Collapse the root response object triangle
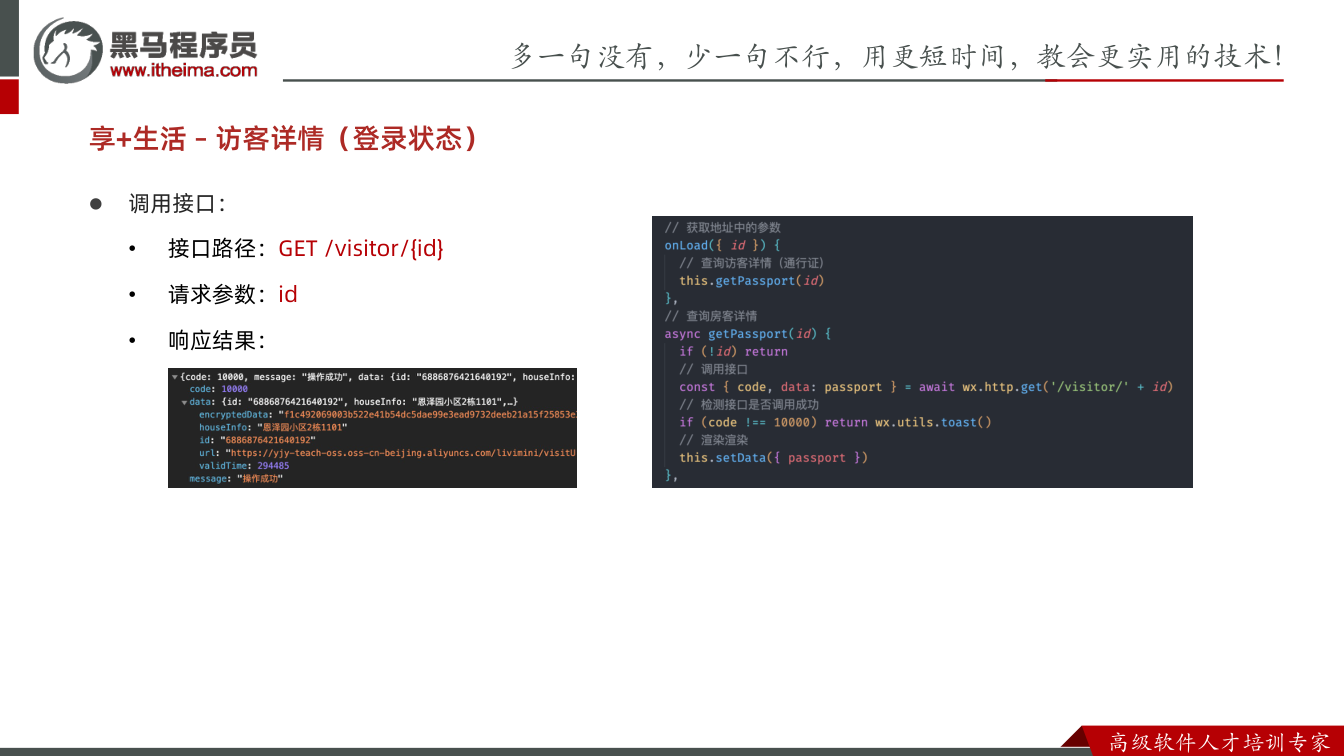The width and height of the screenshot is (1344, 756). tap(175, 377)
